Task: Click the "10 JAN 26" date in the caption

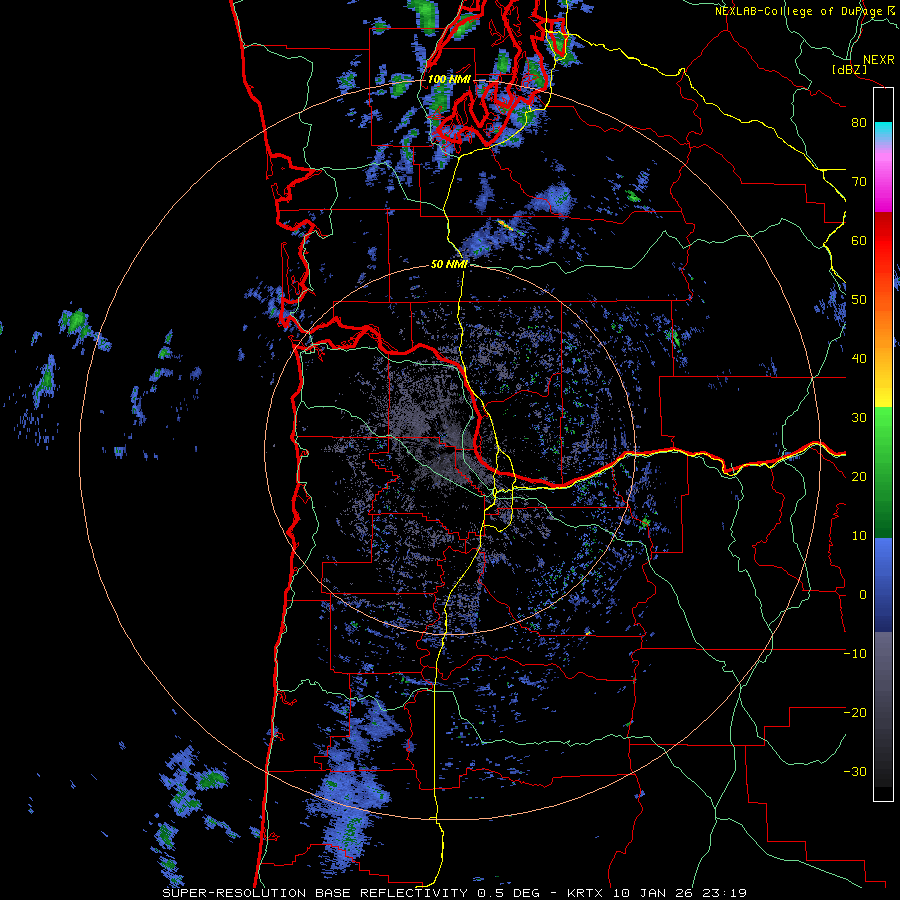Action: 654,893
